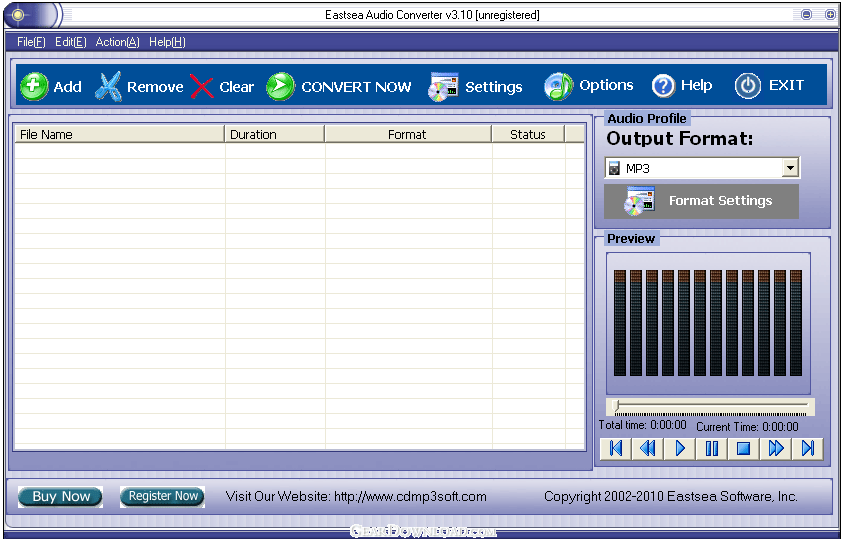Click the spectrum visualizer in Preview panel
This screenshot has height=539, width=847.
tap(708, 323)
